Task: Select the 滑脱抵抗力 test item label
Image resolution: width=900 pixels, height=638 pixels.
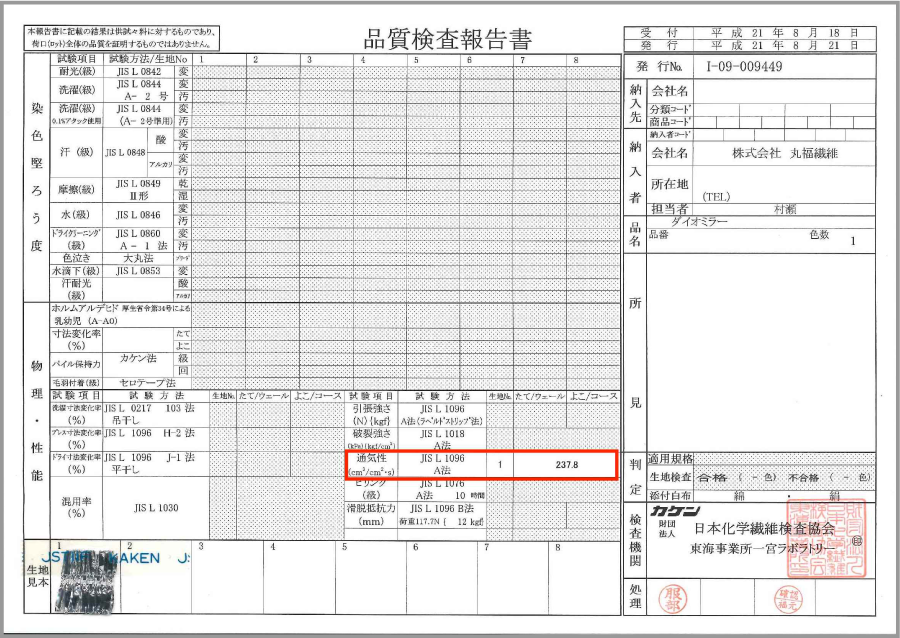Action: tap(371, 508)
